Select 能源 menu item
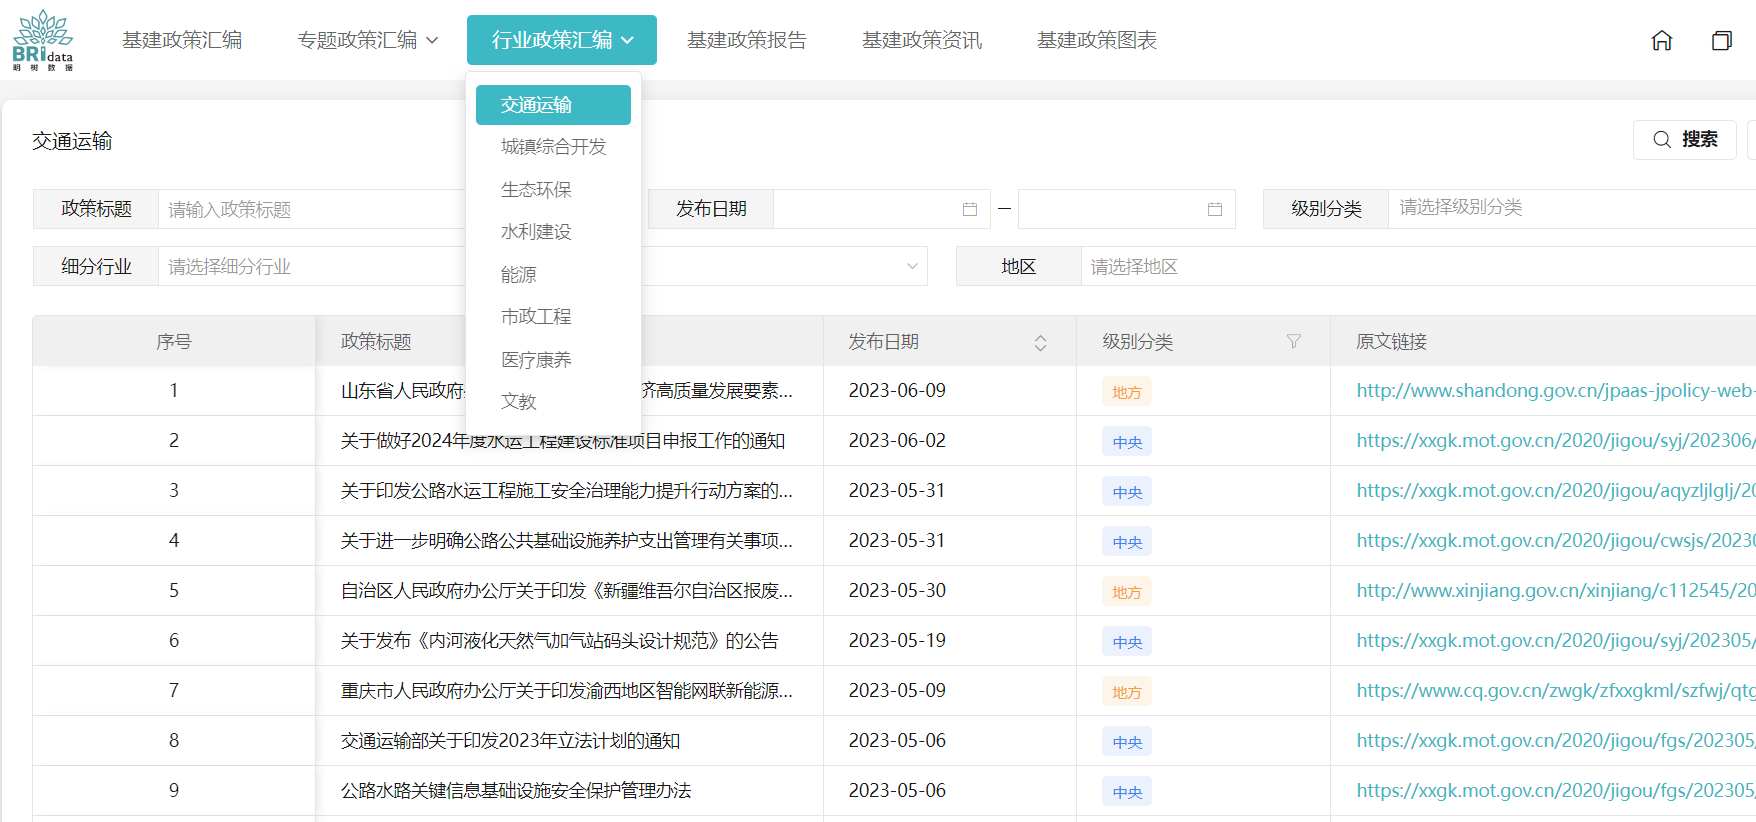Viewport: 1756px width, 822px height. (x=553, y=275)
